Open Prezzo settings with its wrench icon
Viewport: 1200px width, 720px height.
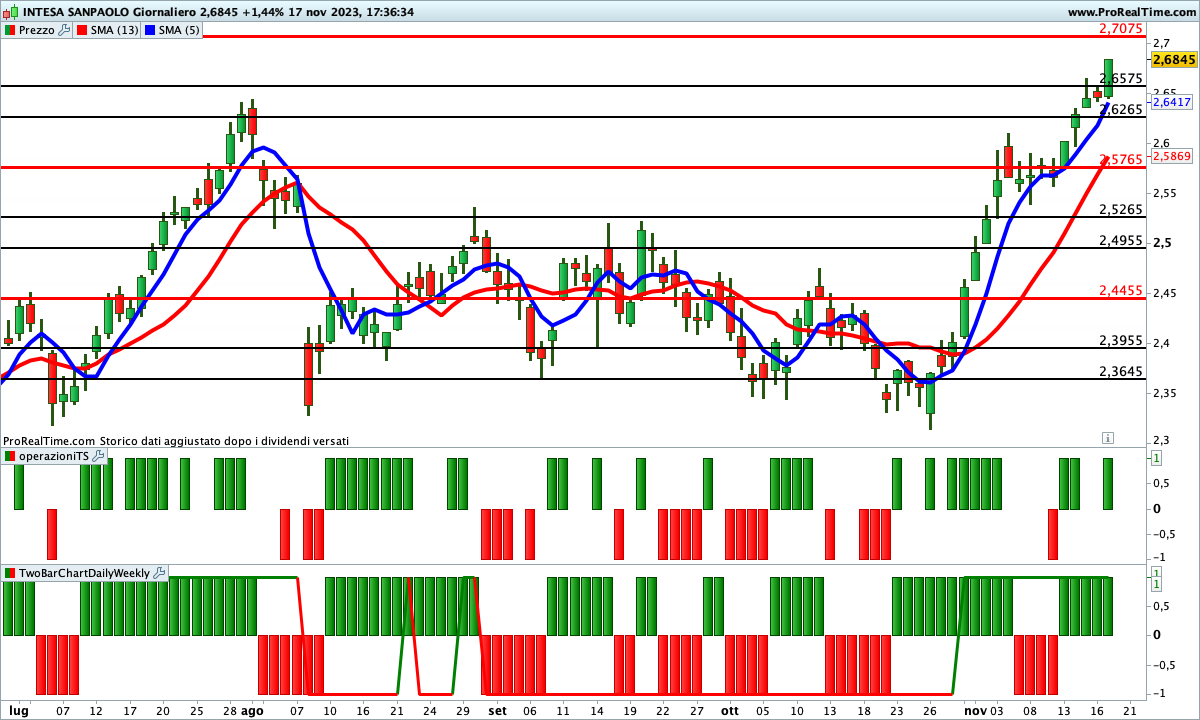click(65, 30)
